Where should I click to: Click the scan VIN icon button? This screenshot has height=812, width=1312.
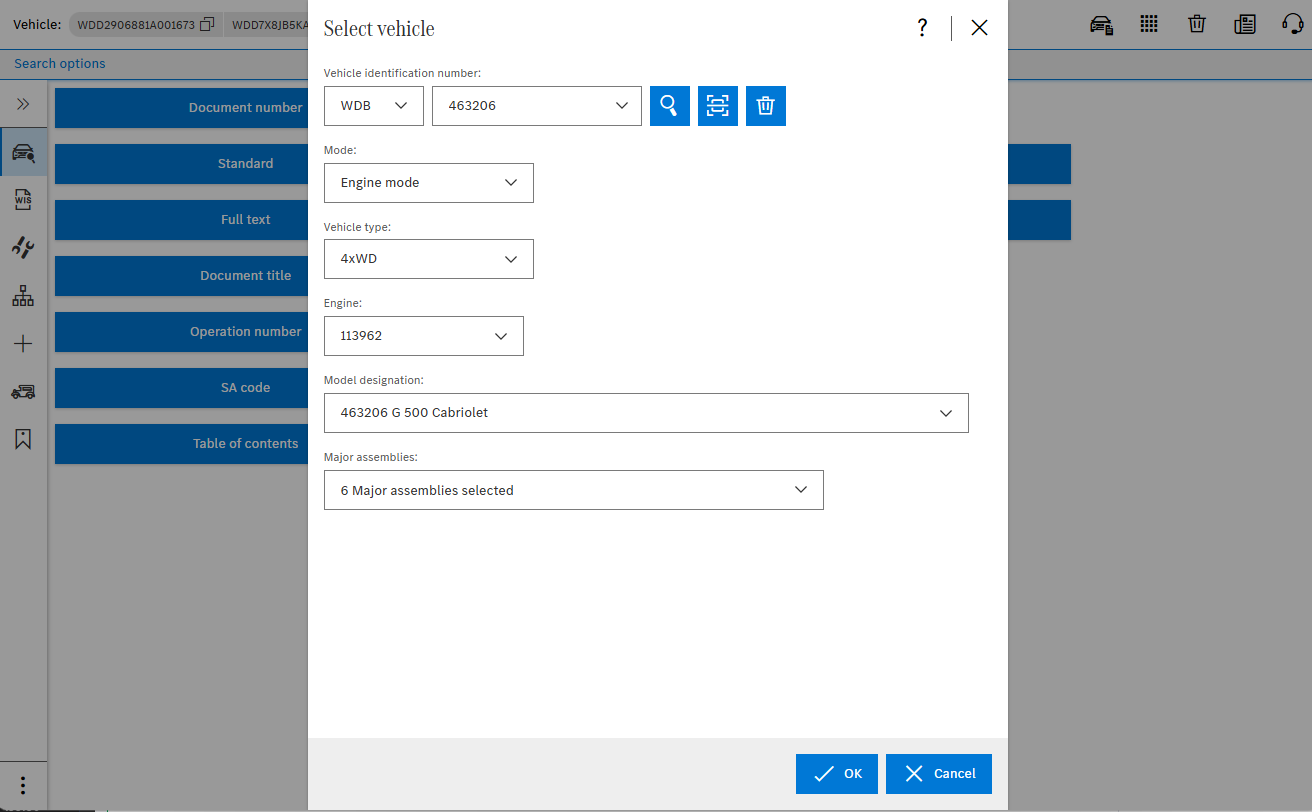718,106
